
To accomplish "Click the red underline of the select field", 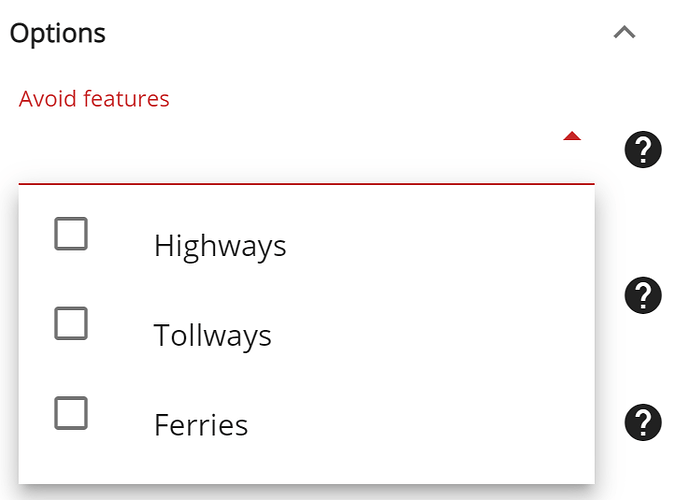I will pos(307,184).
